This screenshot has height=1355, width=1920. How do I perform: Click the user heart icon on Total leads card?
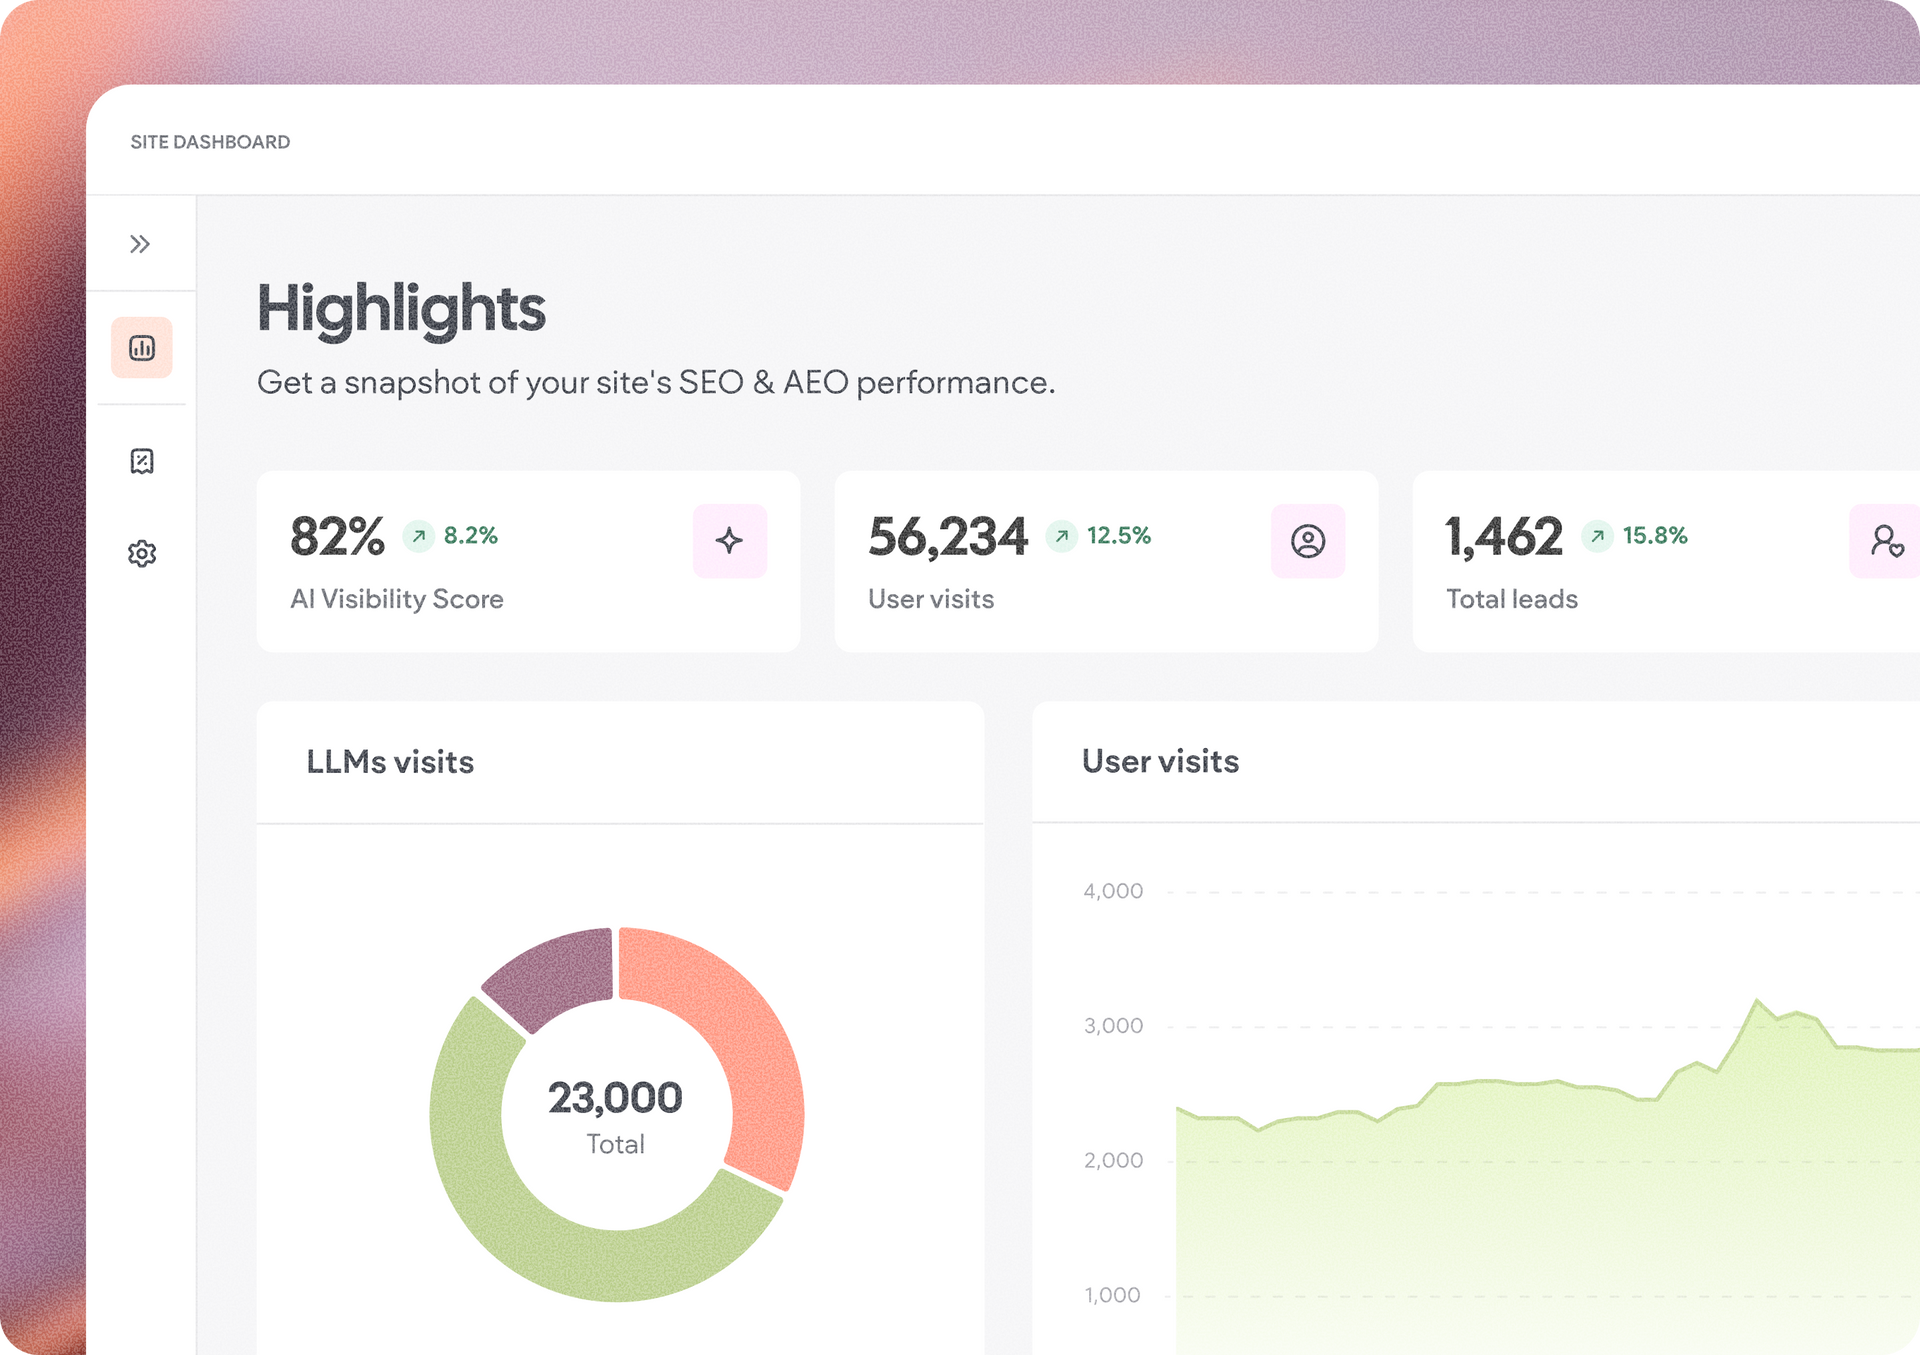click(1886, 541)
